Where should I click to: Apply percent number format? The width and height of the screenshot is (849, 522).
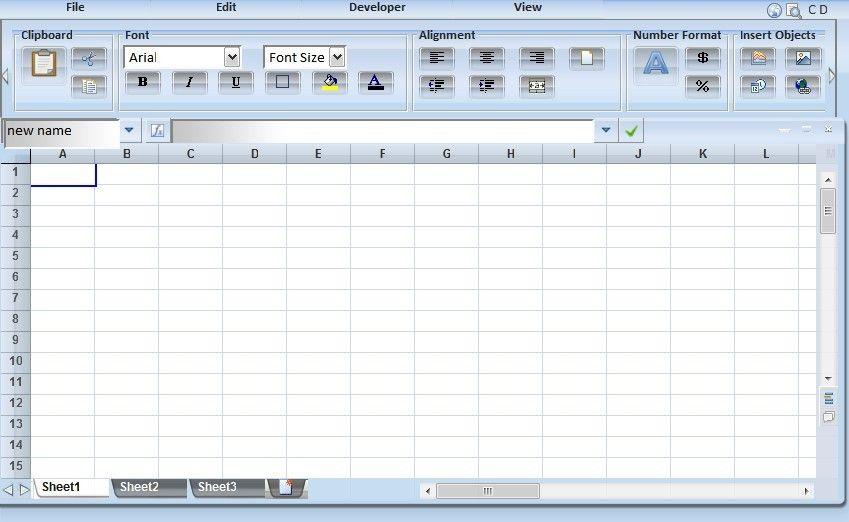[x=703, y=87]
